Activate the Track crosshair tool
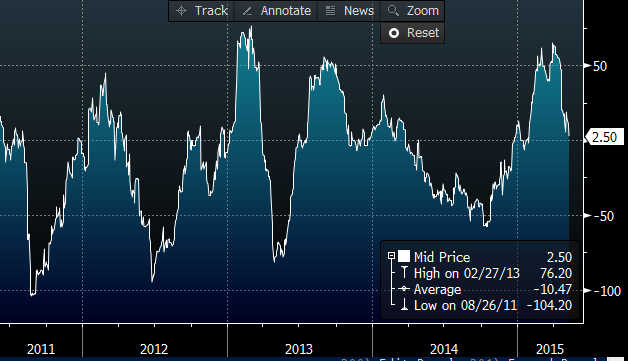The height and width of the screenshot is (361, 628). (201, 11)
